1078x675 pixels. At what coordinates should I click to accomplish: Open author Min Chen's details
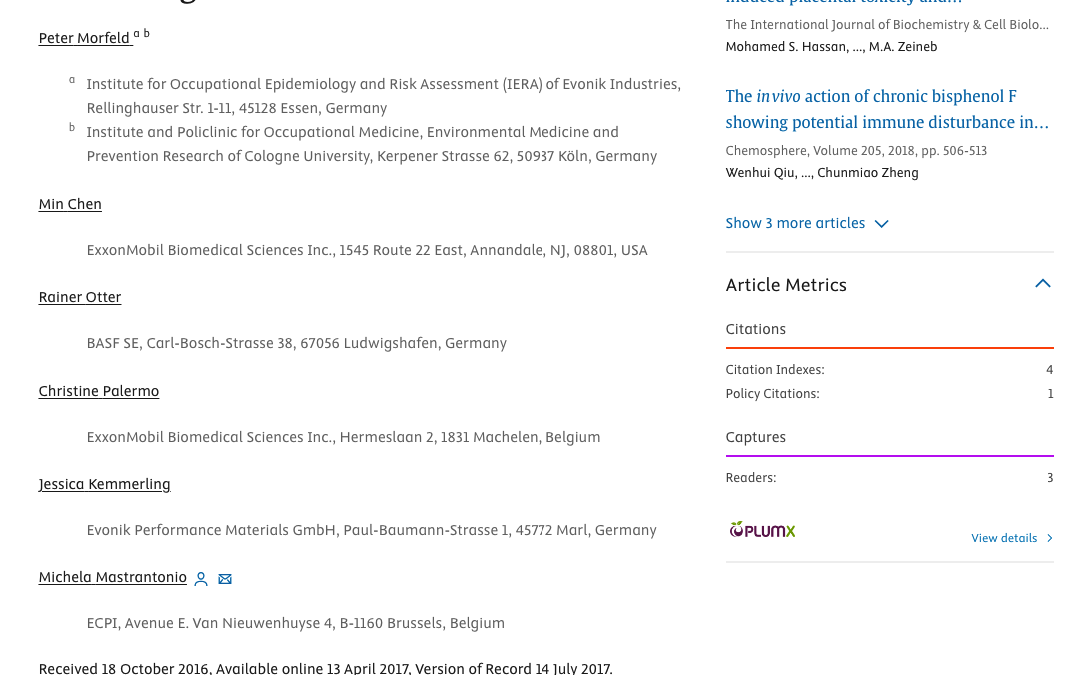pos(70,204)
